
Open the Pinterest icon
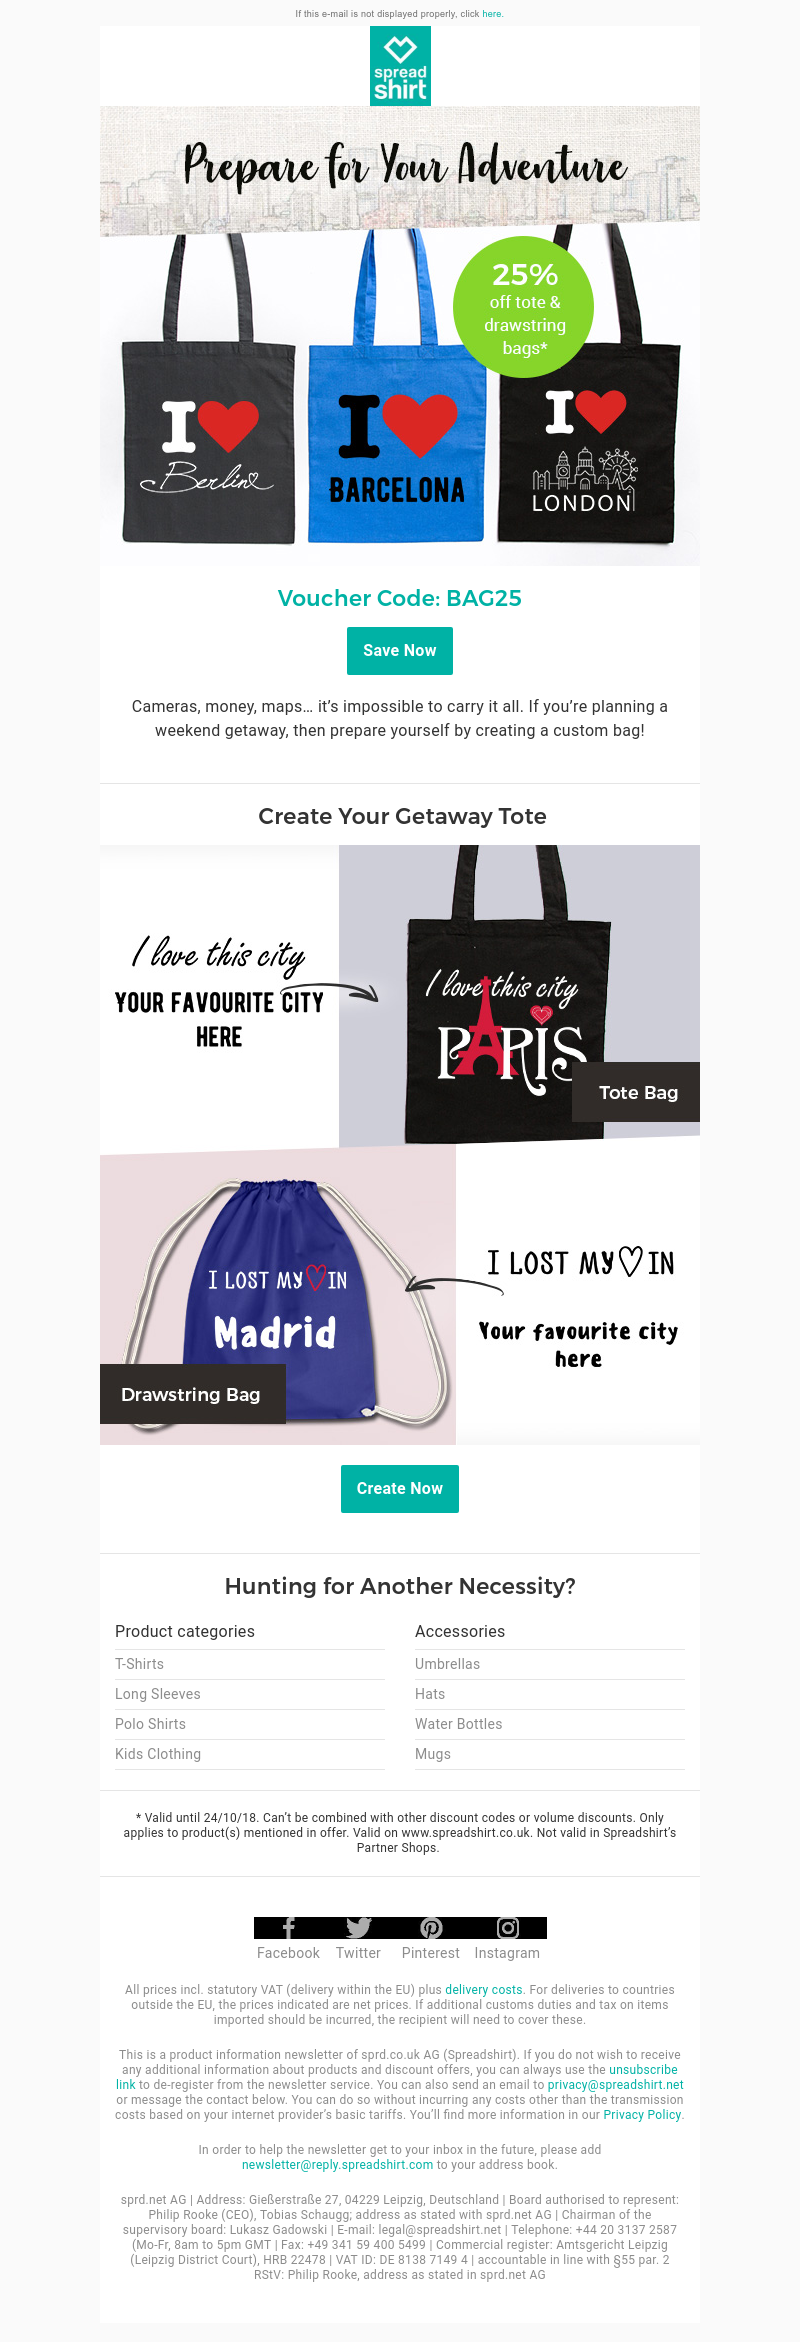431,1927
